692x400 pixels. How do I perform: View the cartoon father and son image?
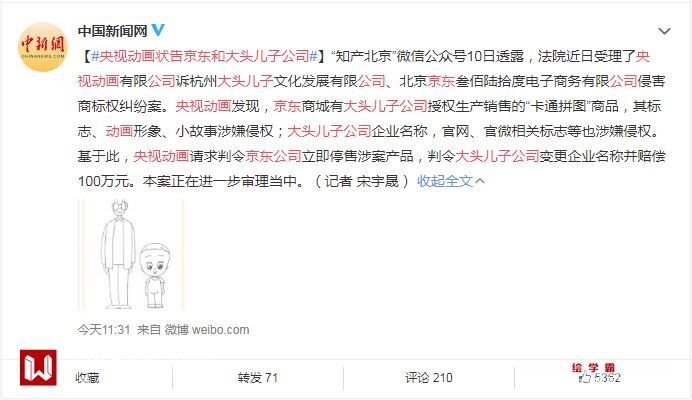(x=131, y=255)
